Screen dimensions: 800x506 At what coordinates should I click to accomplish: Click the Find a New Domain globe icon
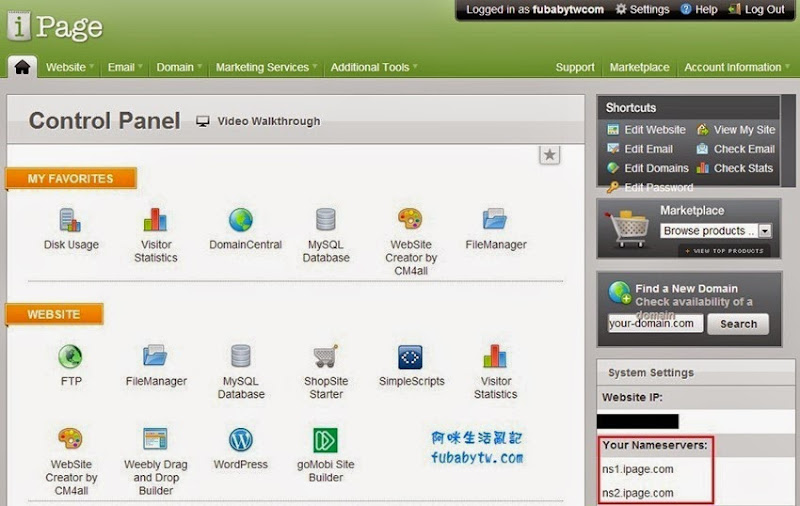click(x=619, y=293)
